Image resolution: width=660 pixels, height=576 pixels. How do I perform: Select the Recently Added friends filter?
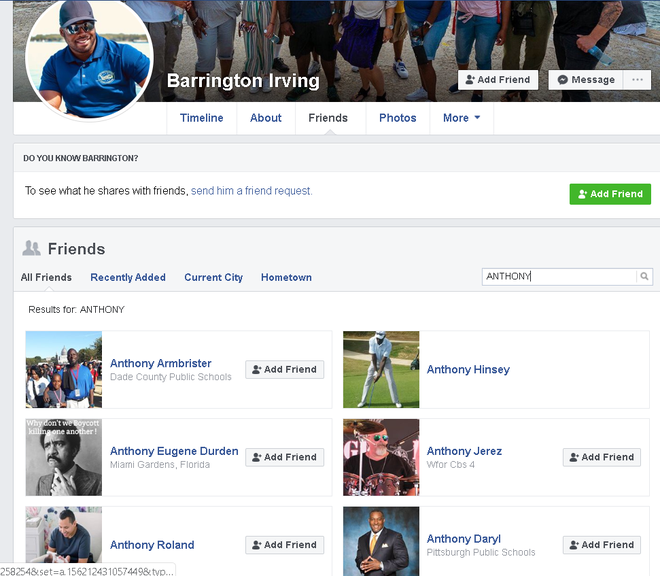[128, 277]
